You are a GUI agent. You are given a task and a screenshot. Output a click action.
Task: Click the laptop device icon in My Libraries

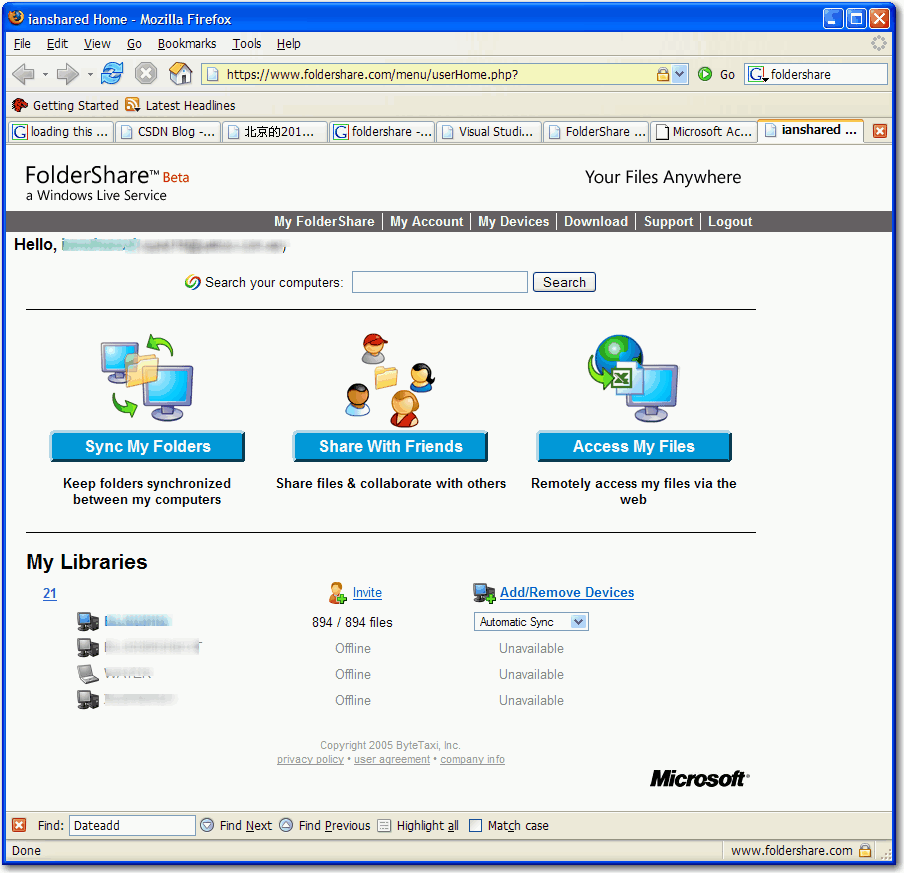point(88,673)
